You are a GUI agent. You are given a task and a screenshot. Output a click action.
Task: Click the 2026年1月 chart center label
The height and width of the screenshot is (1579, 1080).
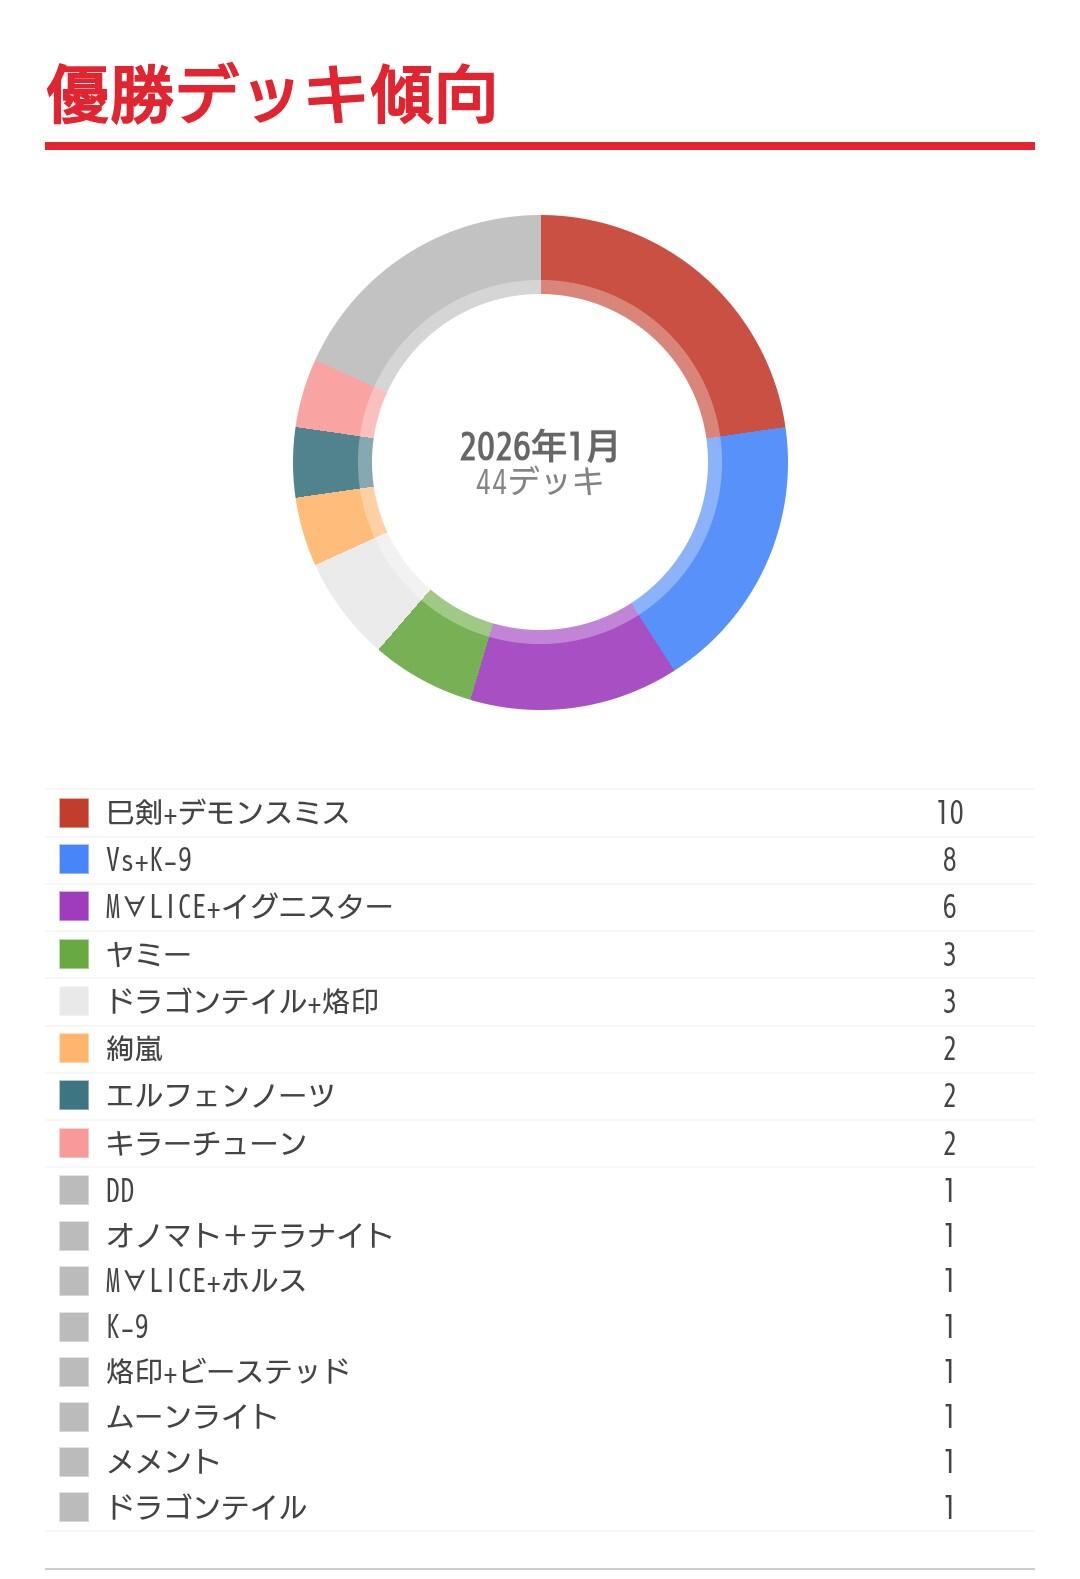pyautogui.click(x=539, y=446)
